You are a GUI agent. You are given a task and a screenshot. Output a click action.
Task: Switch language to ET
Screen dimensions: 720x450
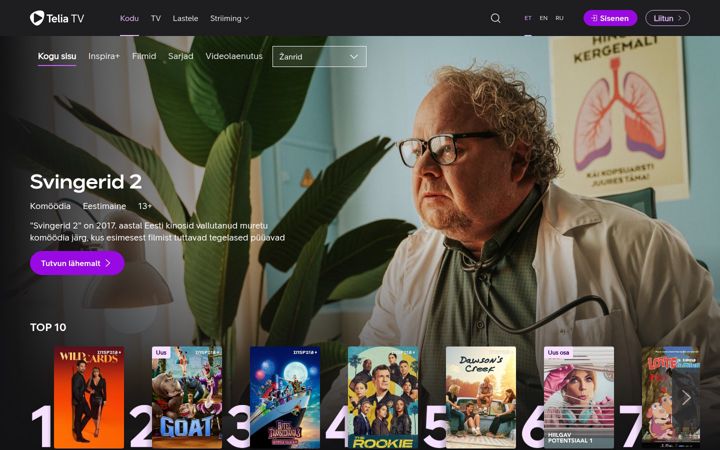pyautogui.click(x=528, y=18)
